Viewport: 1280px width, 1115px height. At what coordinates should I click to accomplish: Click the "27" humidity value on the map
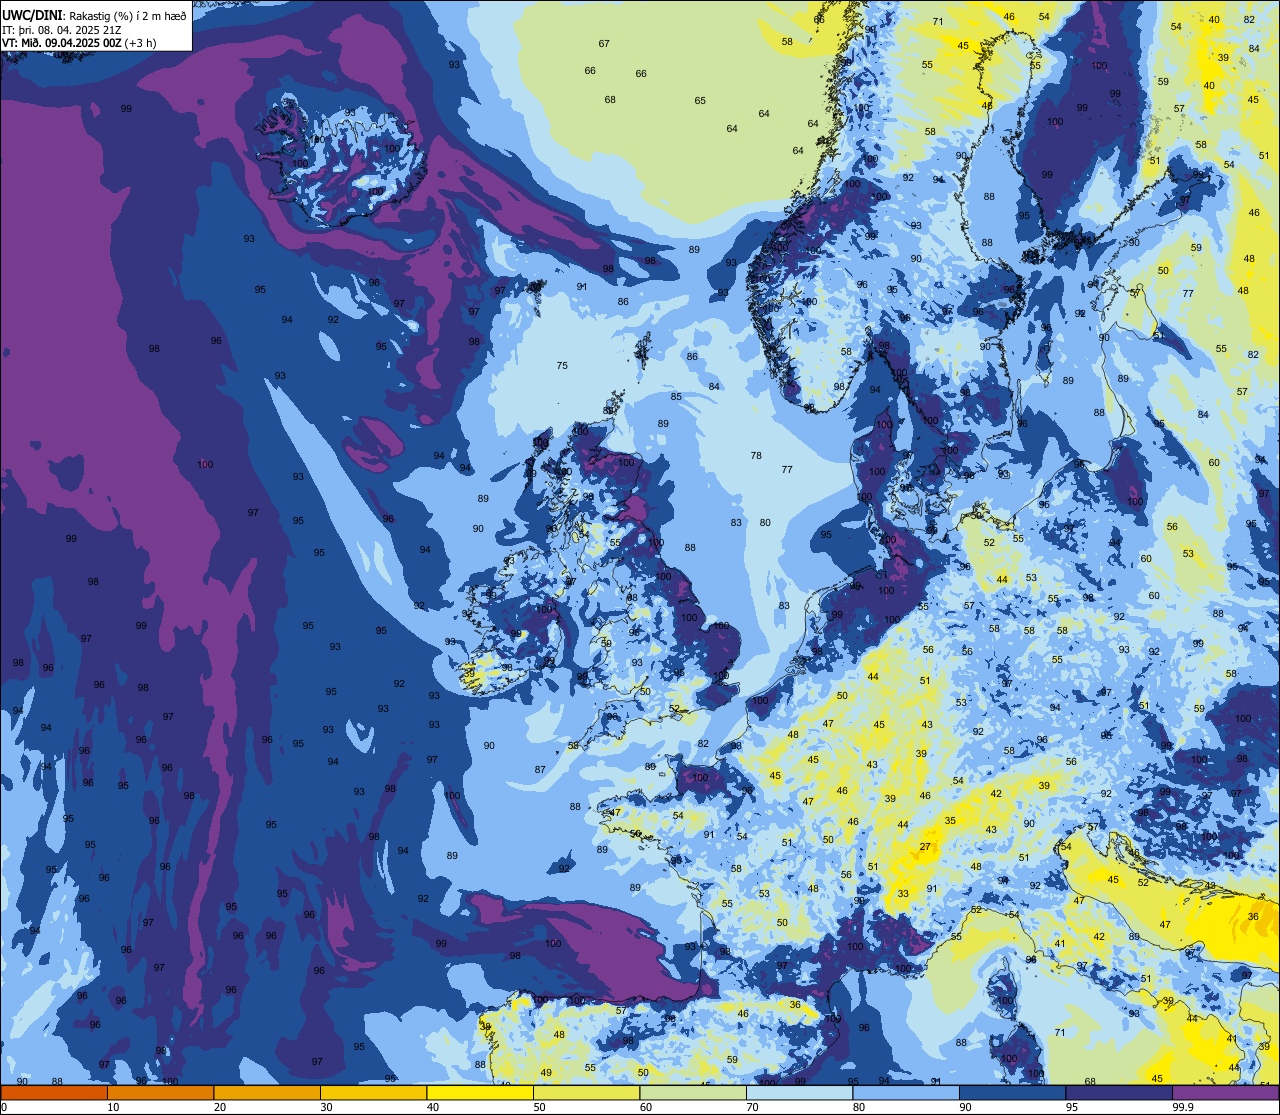point(926,846)
